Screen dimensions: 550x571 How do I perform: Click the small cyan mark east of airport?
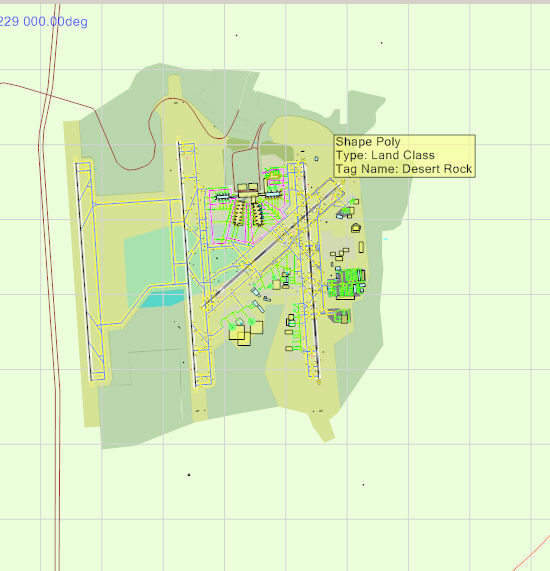click(x=386, y=239)
